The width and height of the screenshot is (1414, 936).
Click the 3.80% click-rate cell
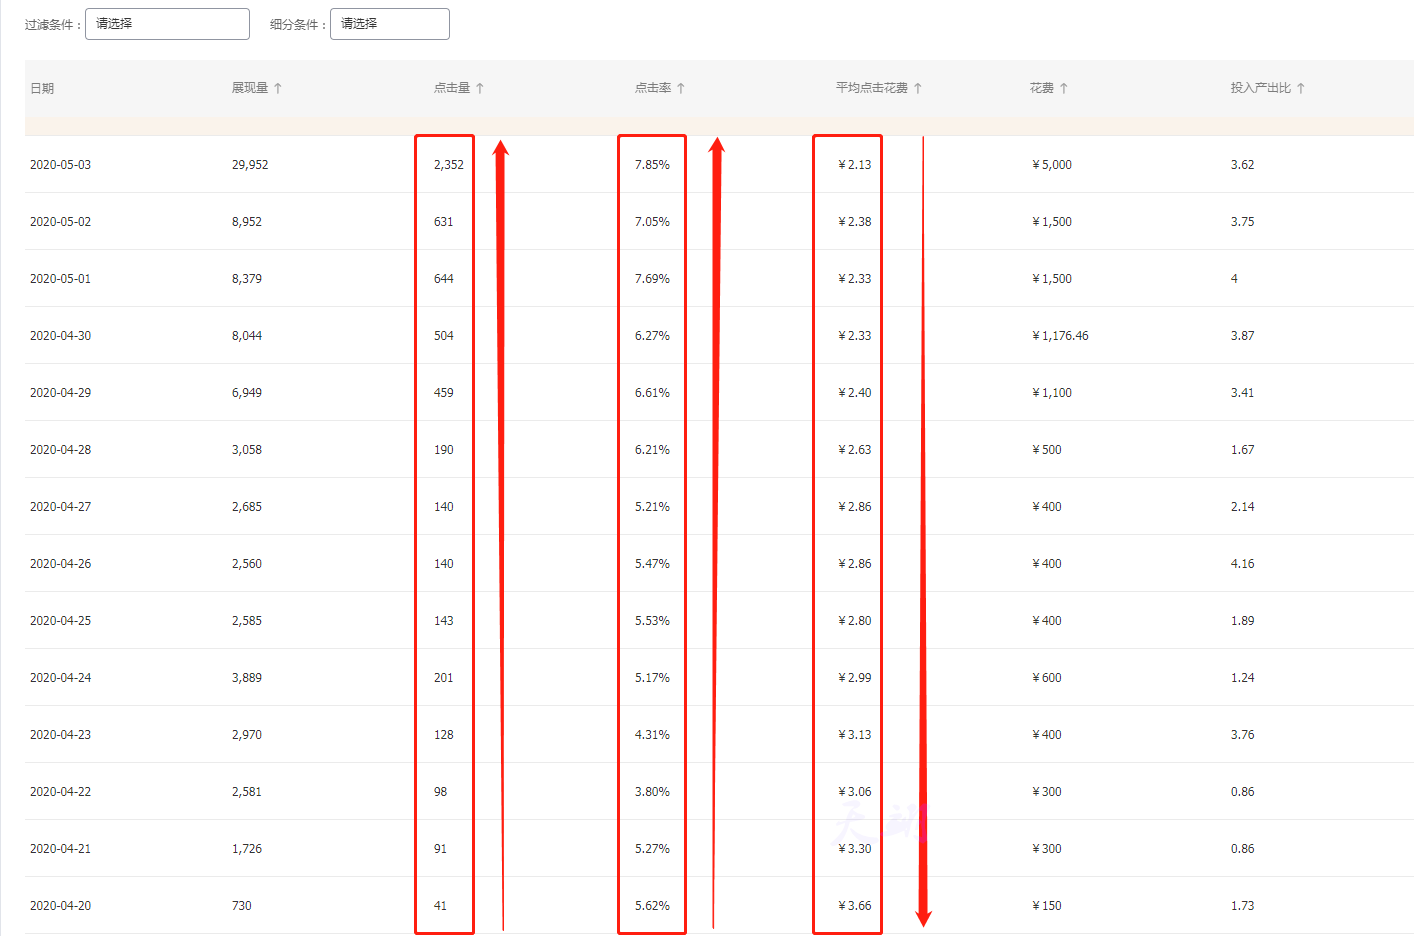tap(652, 792)
